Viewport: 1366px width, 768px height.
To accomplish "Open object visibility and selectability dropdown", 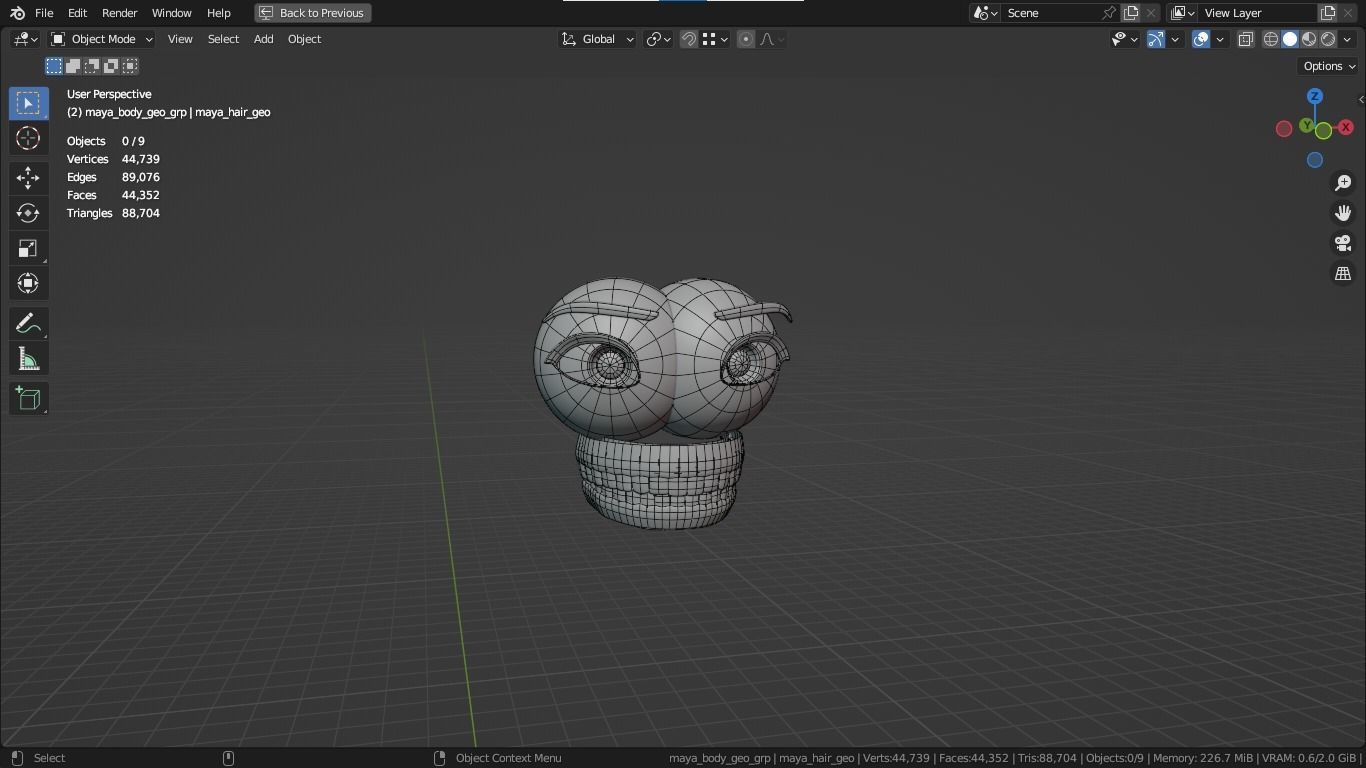I will pyautogui.click(x=1125, y=39).
